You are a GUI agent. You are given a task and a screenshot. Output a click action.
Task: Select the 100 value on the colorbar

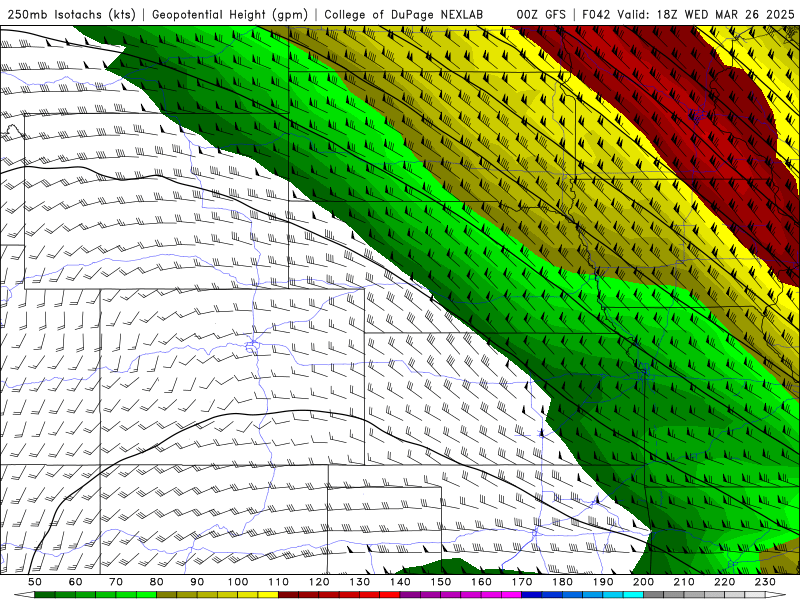(238, 582)
